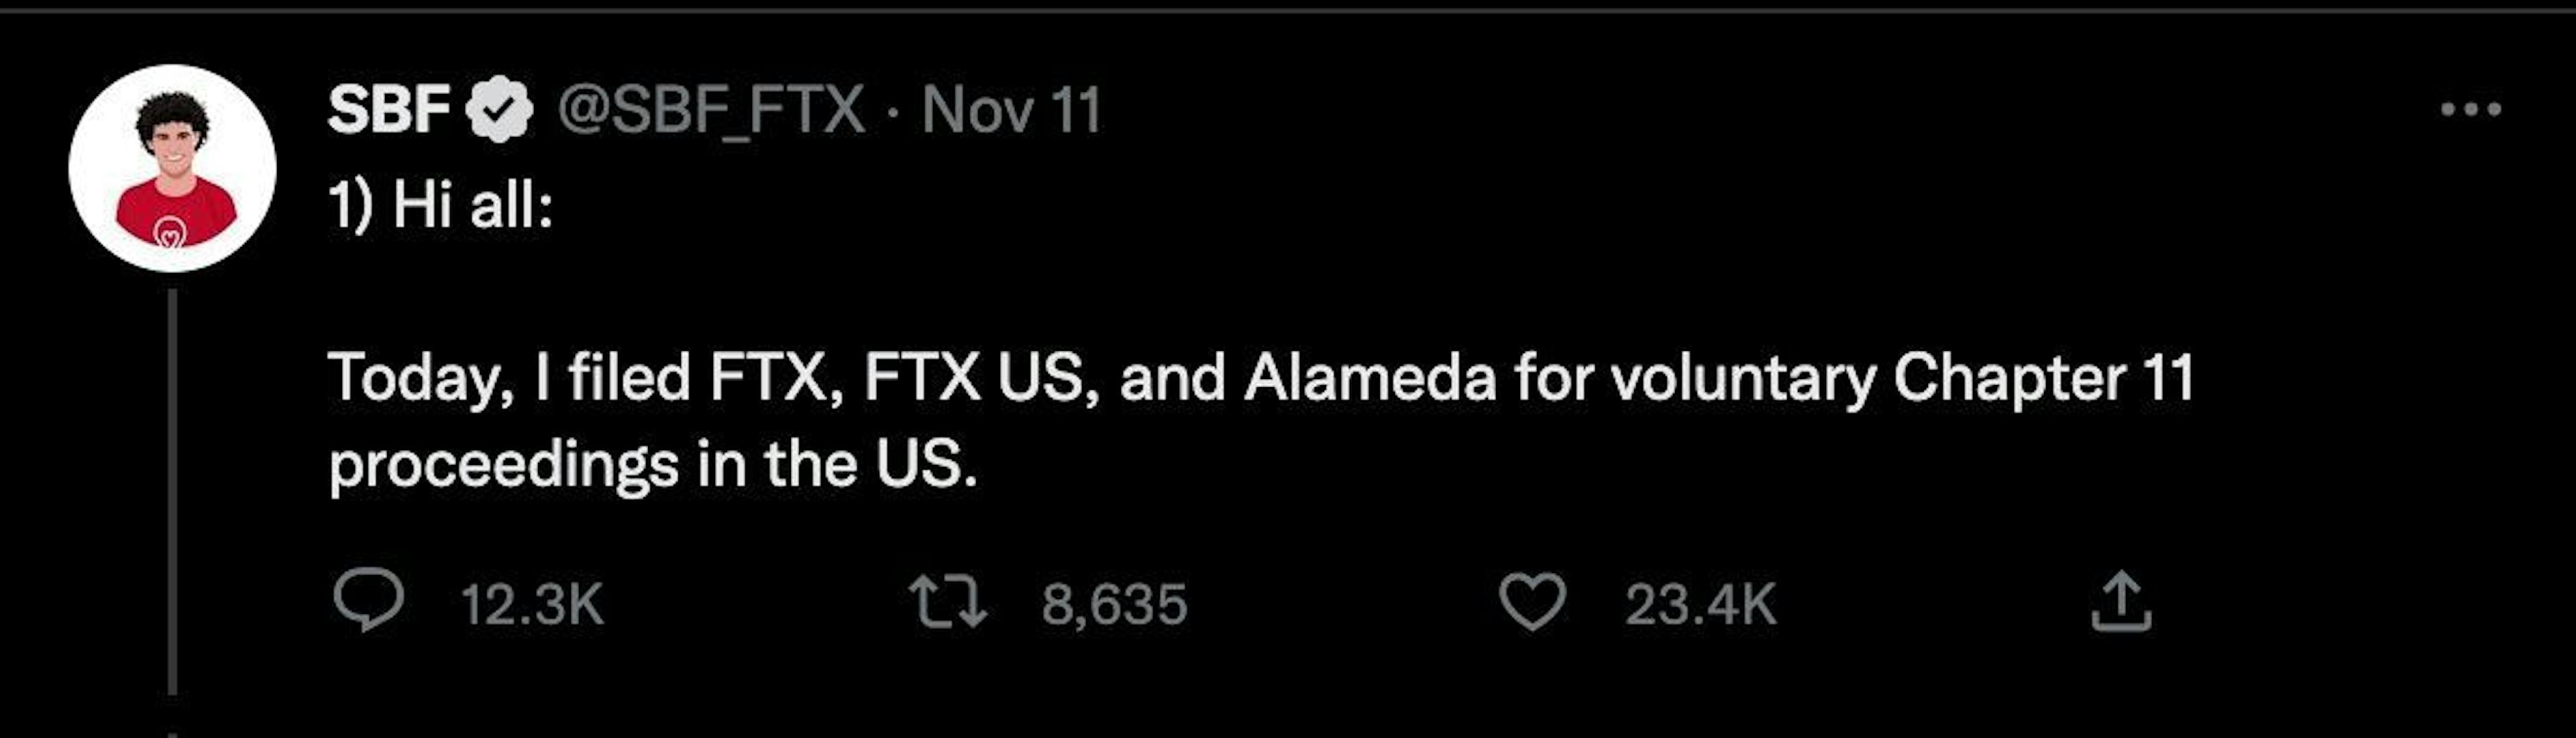The image size is (2576, 738).
Task: Click the 8,635 retweets count
Action: pyautogui.click(x=1114, y=605)
